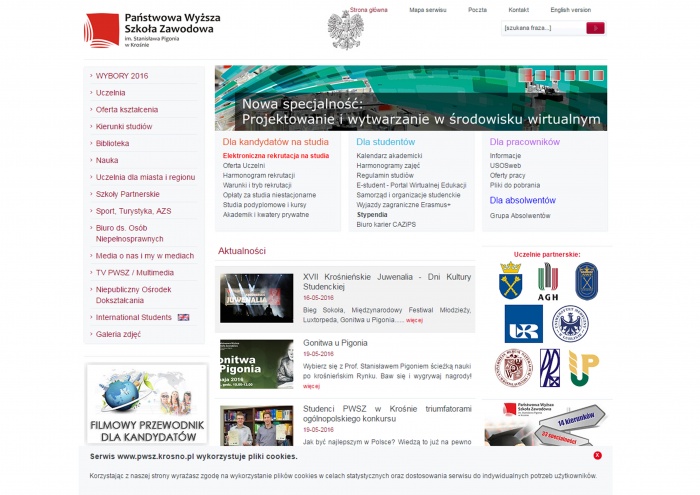The height and width of the screenshot is (495, 700).
Task: Open Biuro ds. Osób Niepełnosprawnych
Action: 129,233
